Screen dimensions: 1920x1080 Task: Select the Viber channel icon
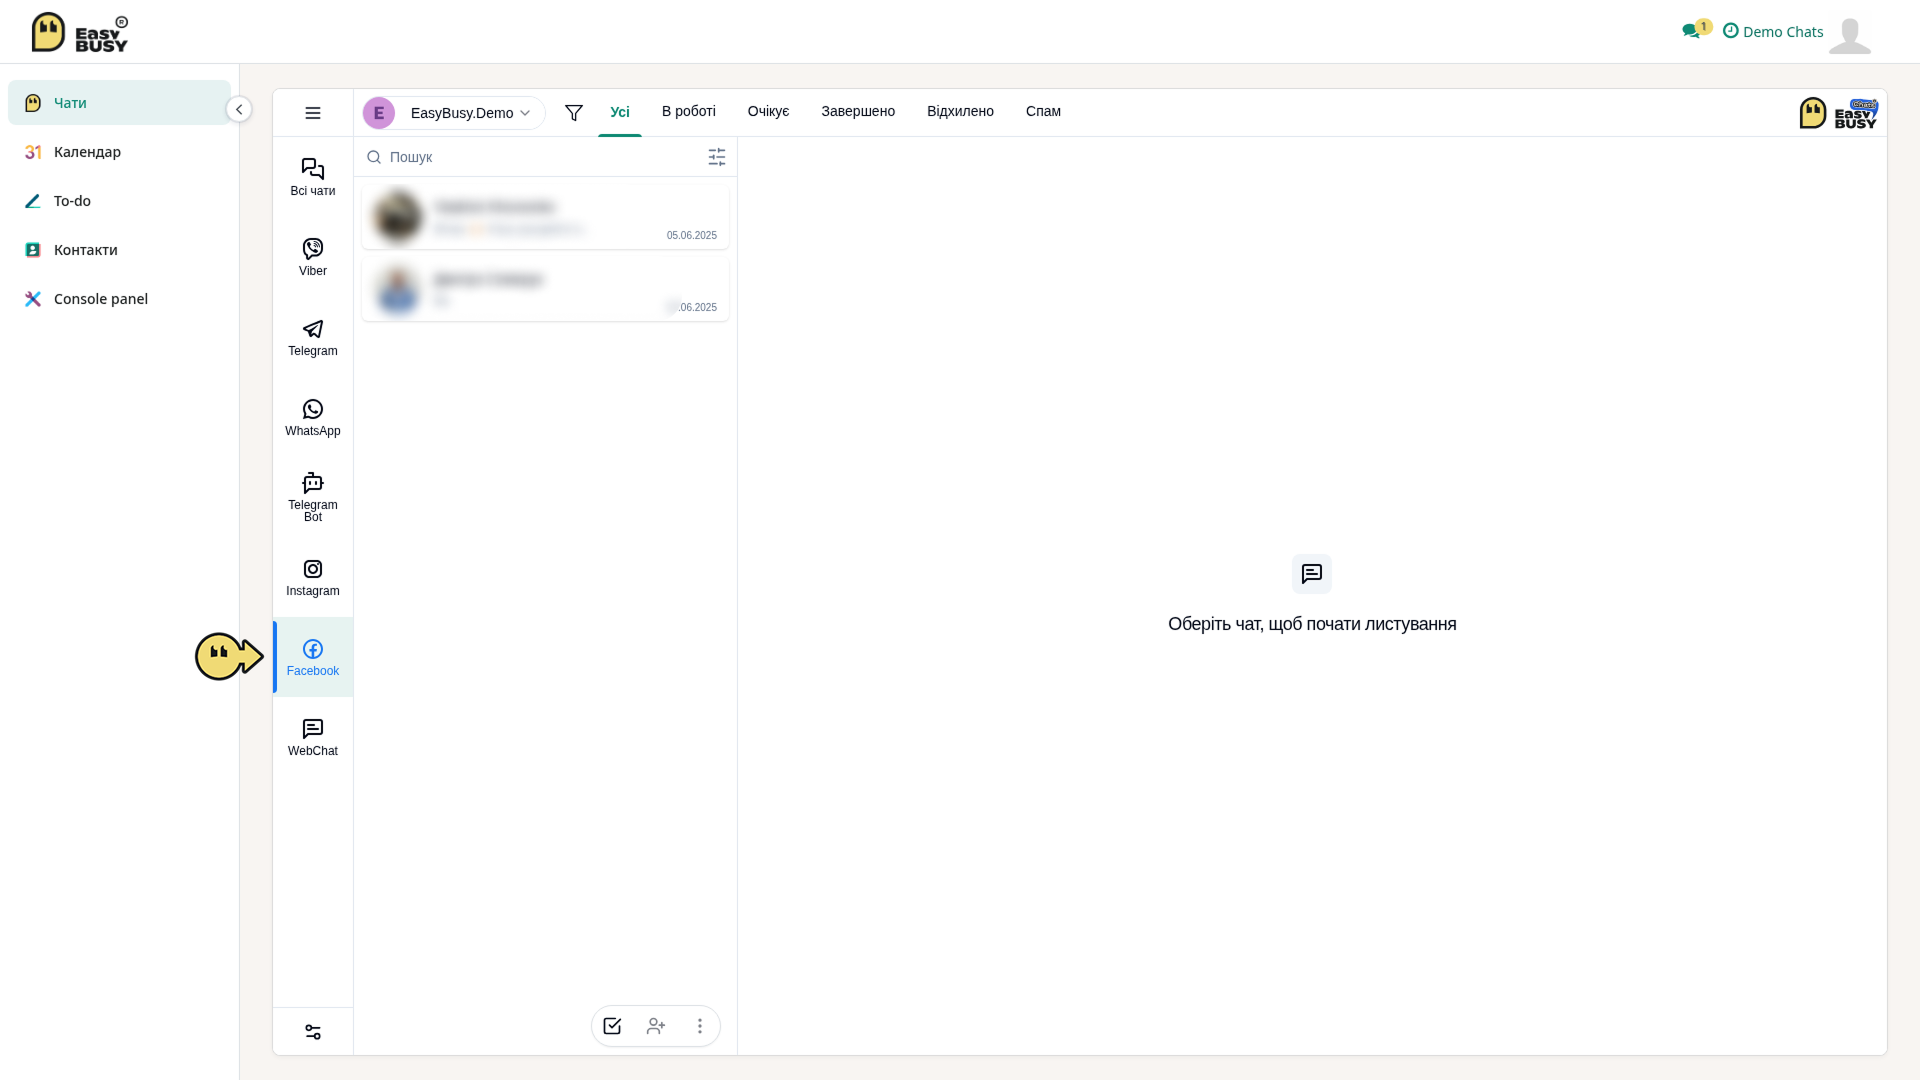(x=313, y=248)
